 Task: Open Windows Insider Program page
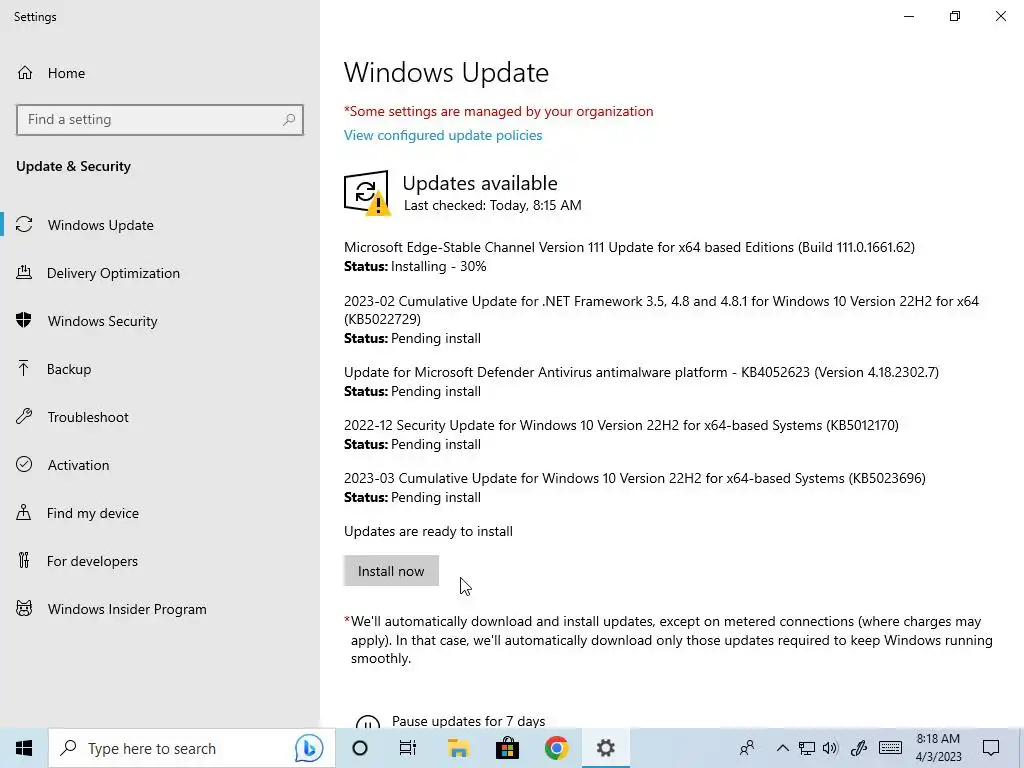[160, 609]
